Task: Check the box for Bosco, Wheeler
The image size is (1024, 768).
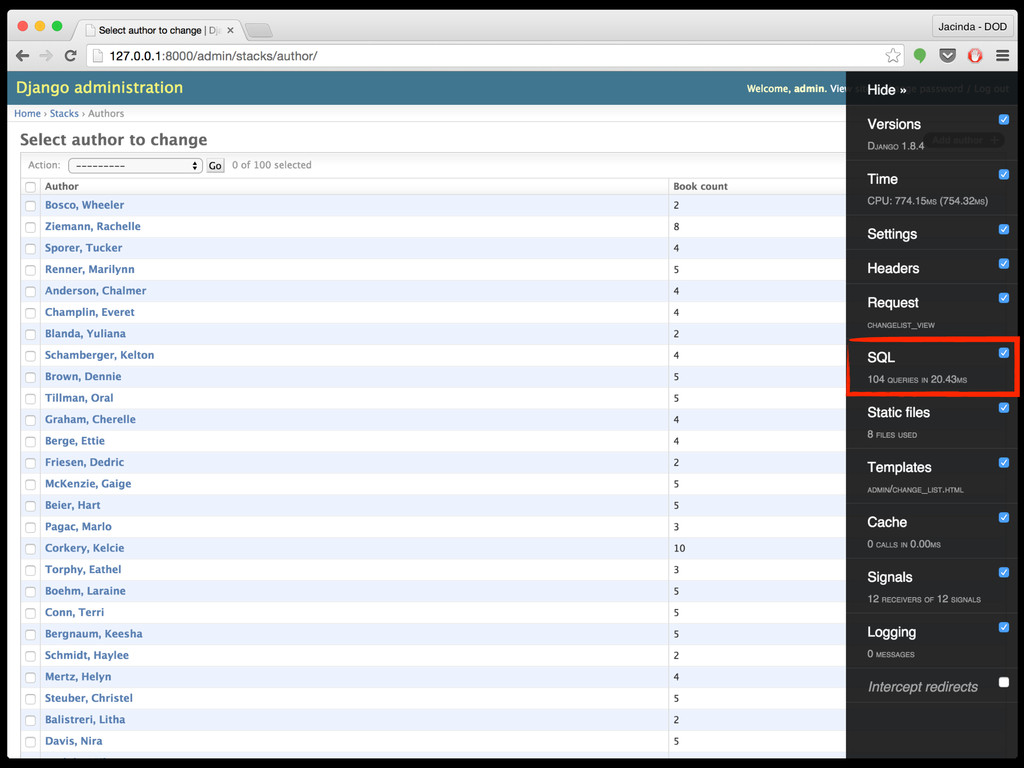Action: 31,206
